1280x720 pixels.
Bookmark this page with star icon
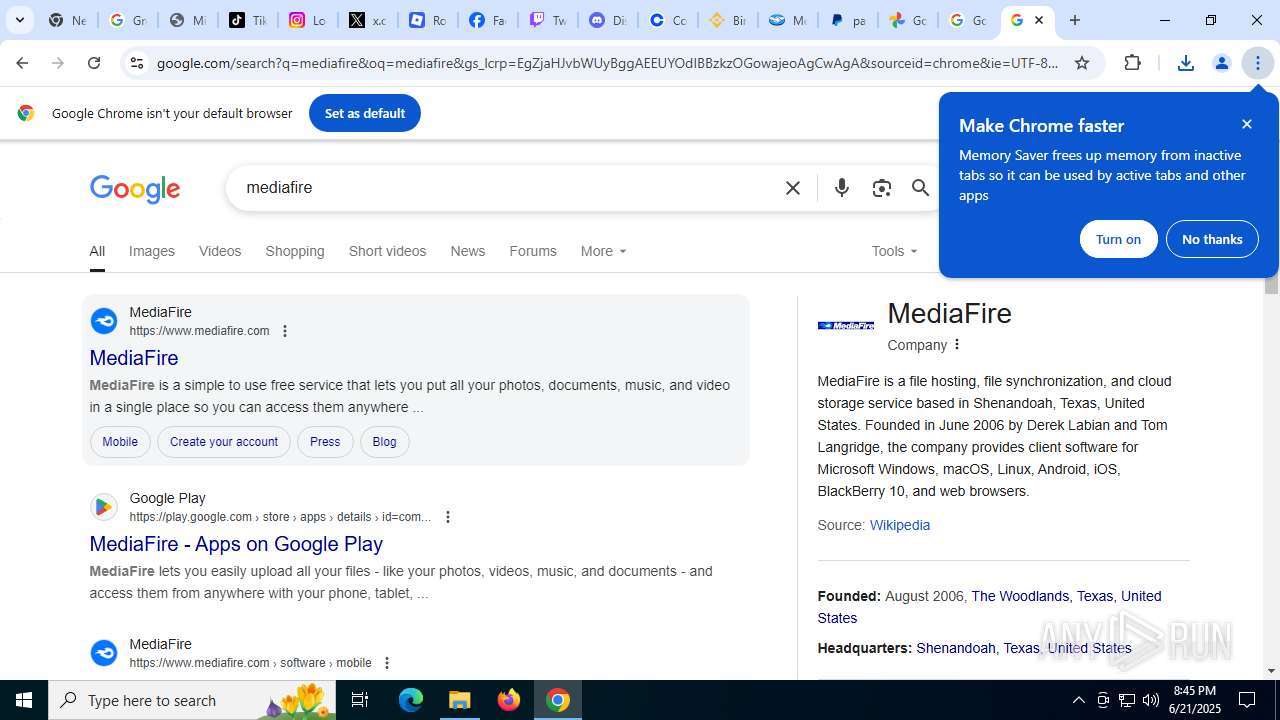(1082, 63)
